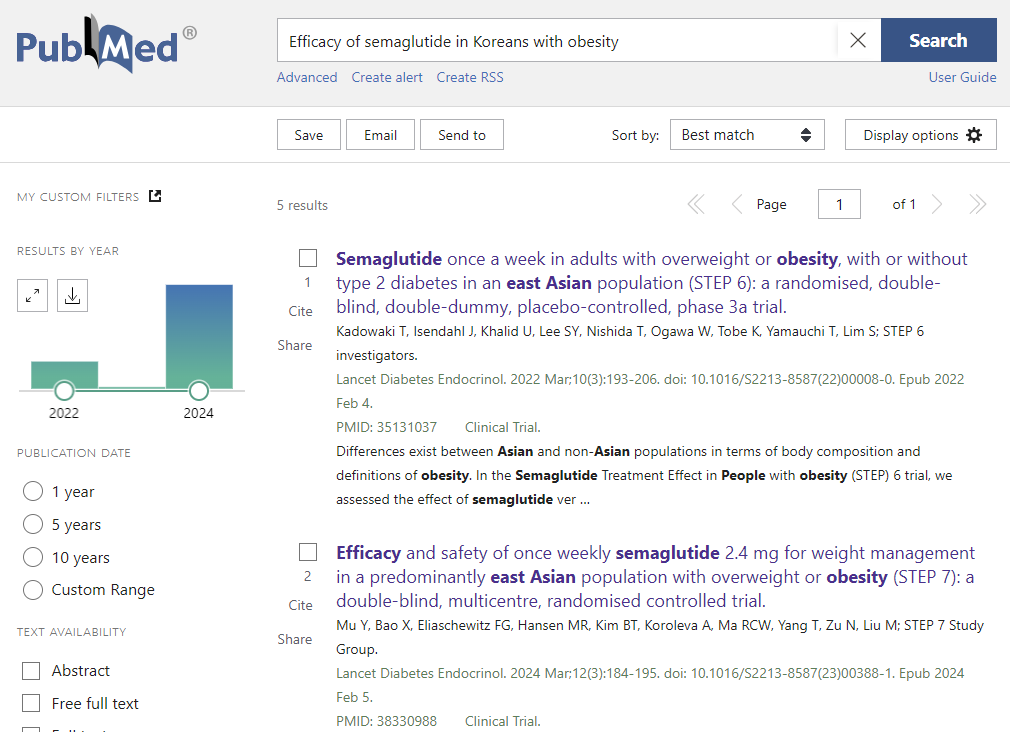Image resolution: width=1010 pixels, height=732 pixels.
Task: Select the 5 years publication date
Action: click(33, 524)
